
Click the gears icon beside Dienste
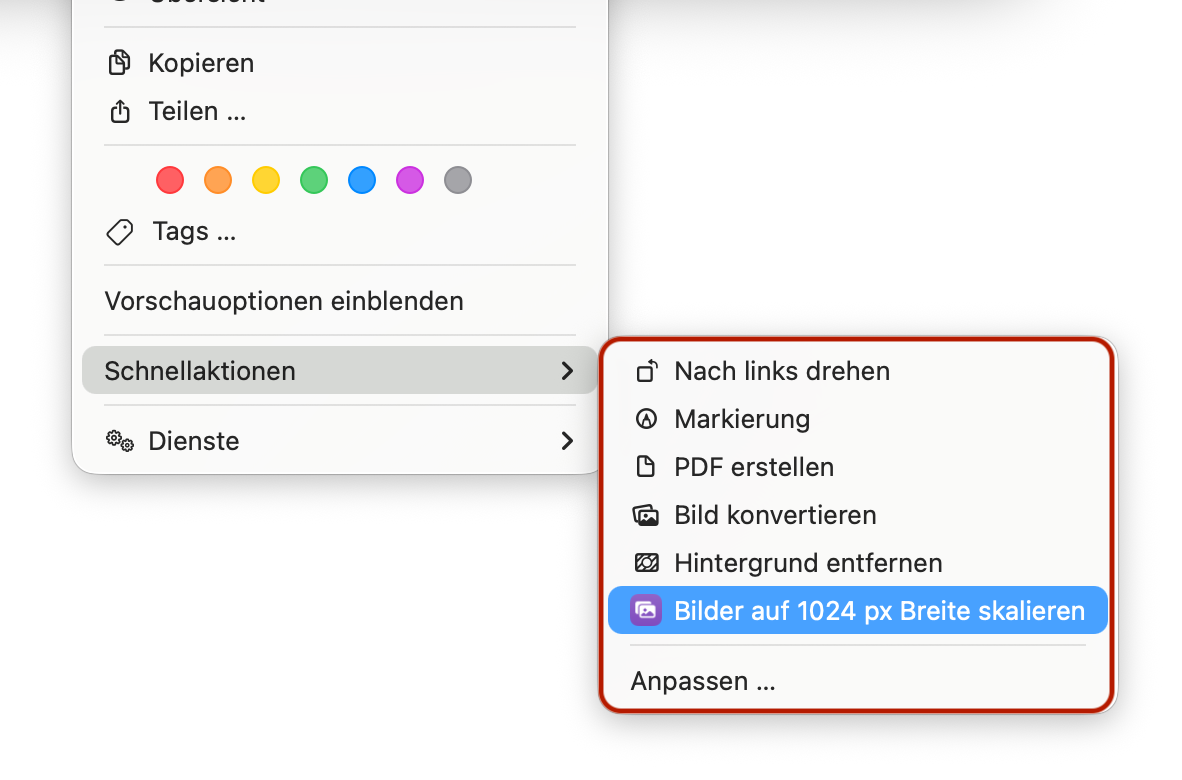pyautogui.click(x=120, y=441)
